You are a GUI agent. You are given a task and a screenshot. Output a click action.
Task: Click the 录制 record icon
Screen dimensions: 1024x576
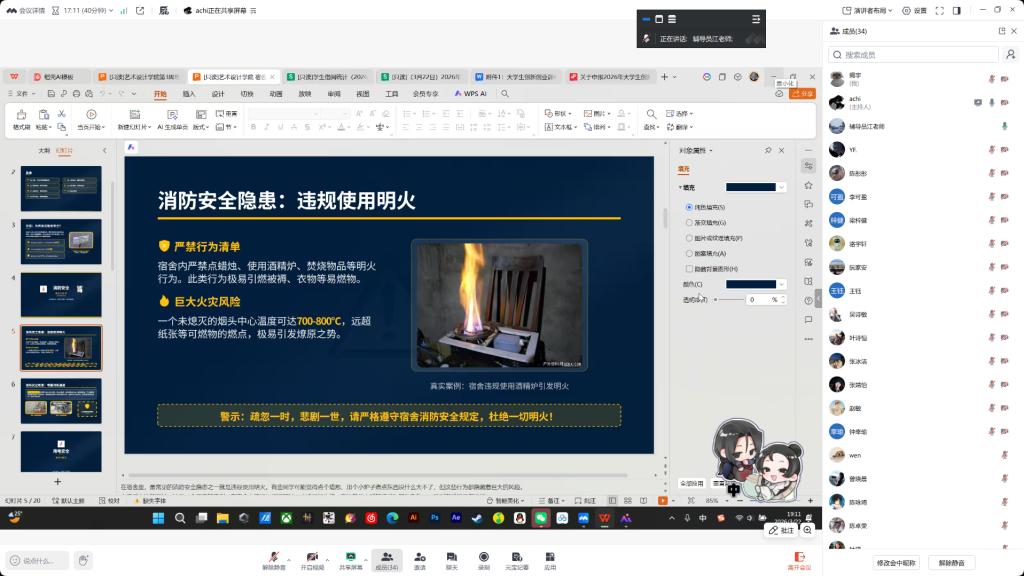pos(483,556)
